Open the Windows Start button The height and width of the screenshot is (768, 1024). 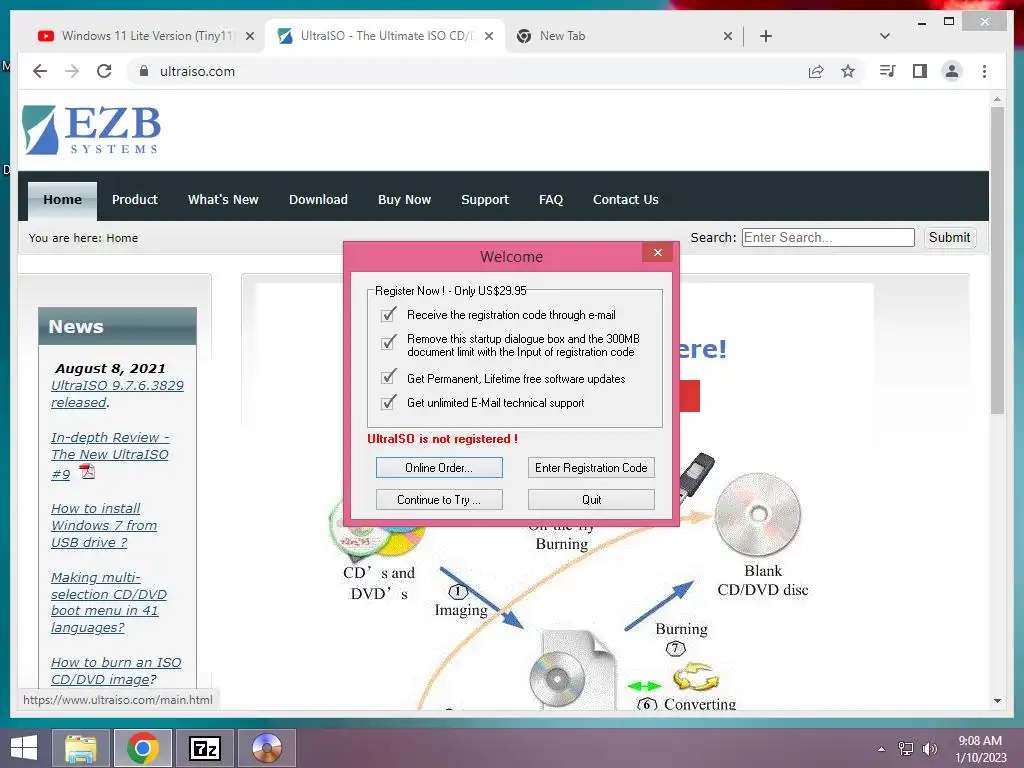click(24, 748)
